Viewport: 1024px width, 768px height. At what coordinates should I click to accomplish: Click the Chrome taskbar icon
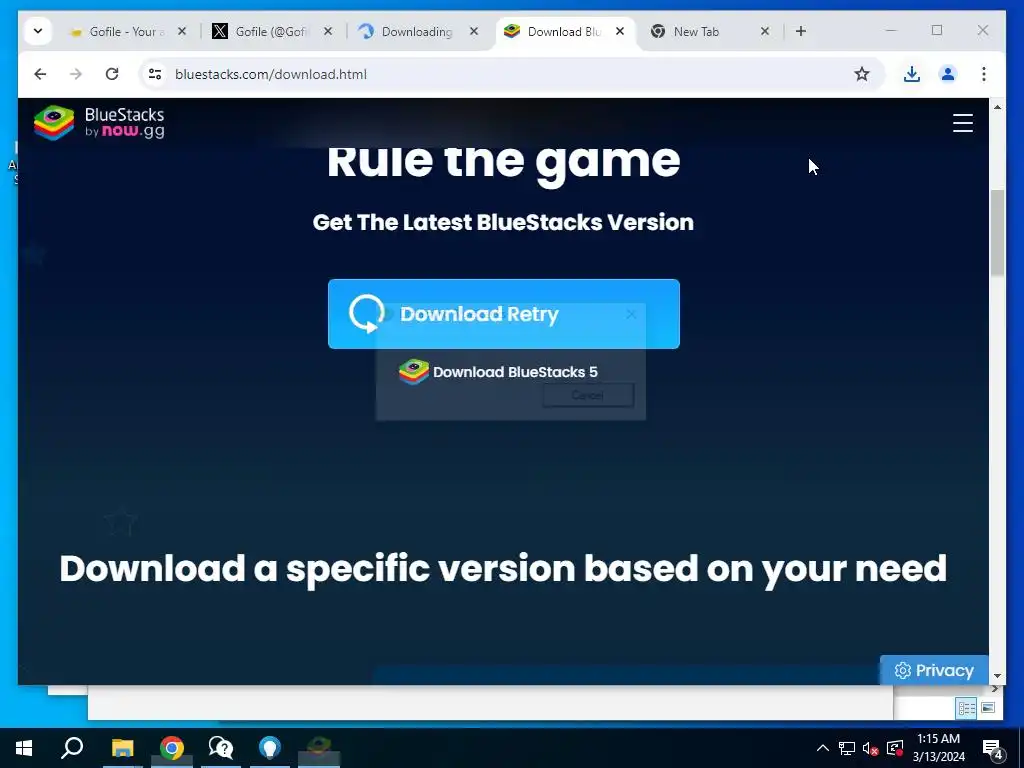coord(172,748)
